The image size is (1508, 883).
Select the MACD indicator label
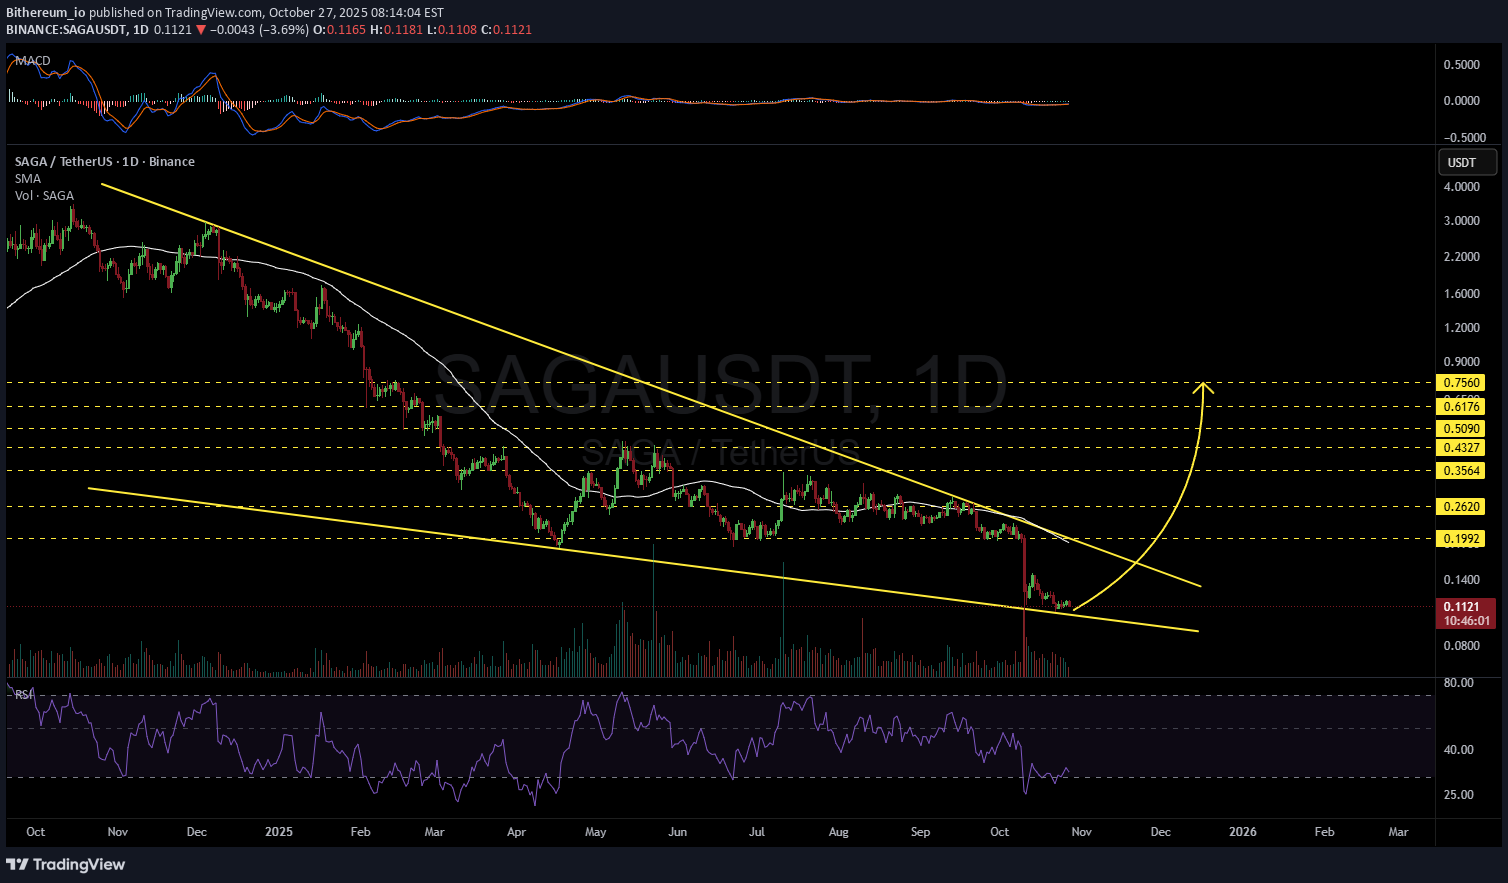click(33, 61)
